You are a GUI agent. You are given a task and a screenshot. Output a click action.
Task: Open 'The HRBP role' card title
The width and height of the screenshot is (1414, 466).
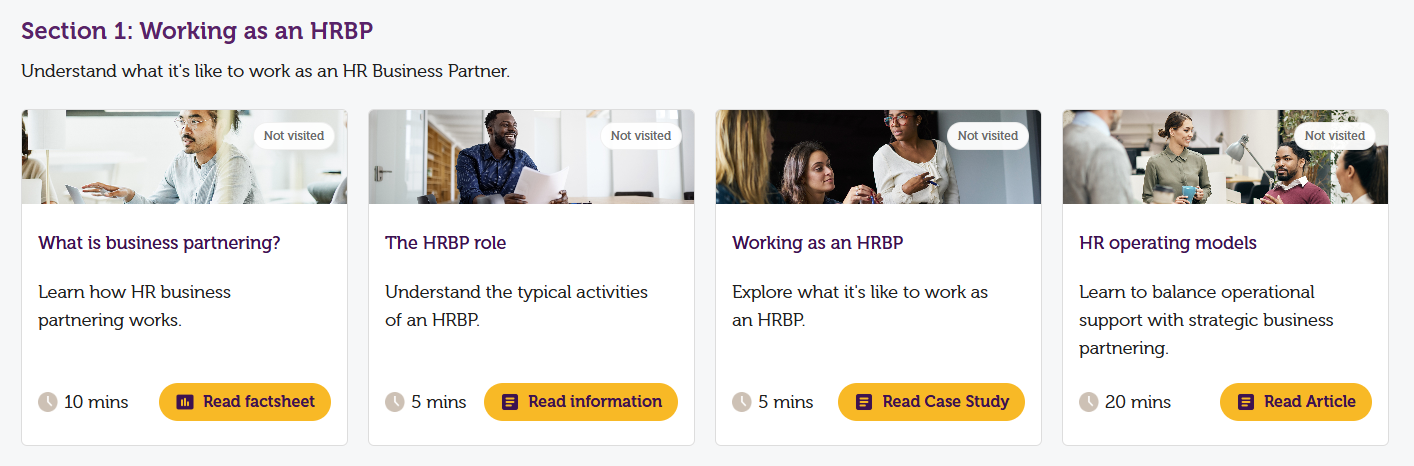(446, 243)
